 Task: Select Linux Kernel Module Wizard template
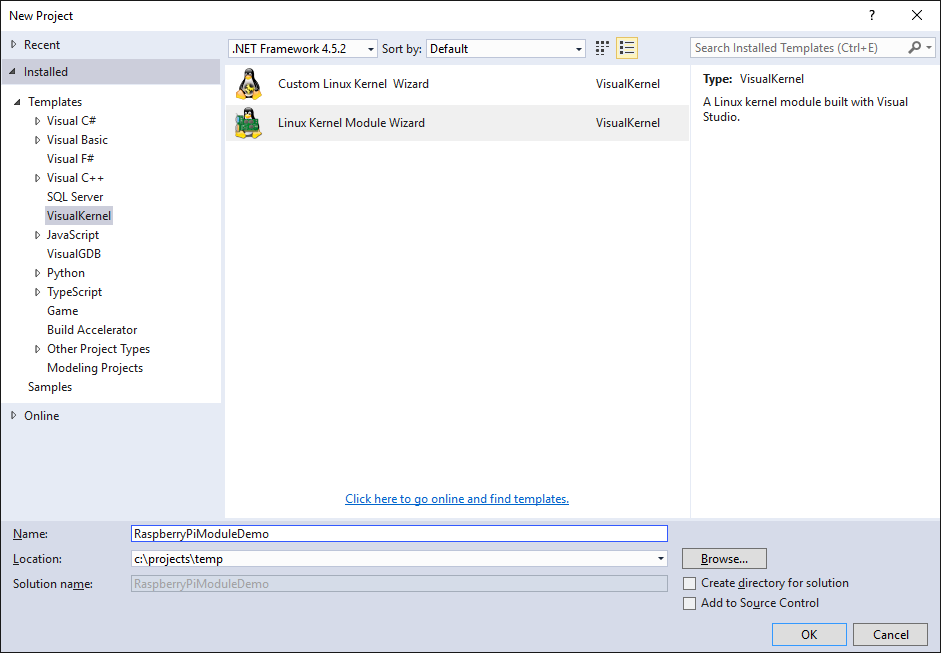[x=457, y=123]
